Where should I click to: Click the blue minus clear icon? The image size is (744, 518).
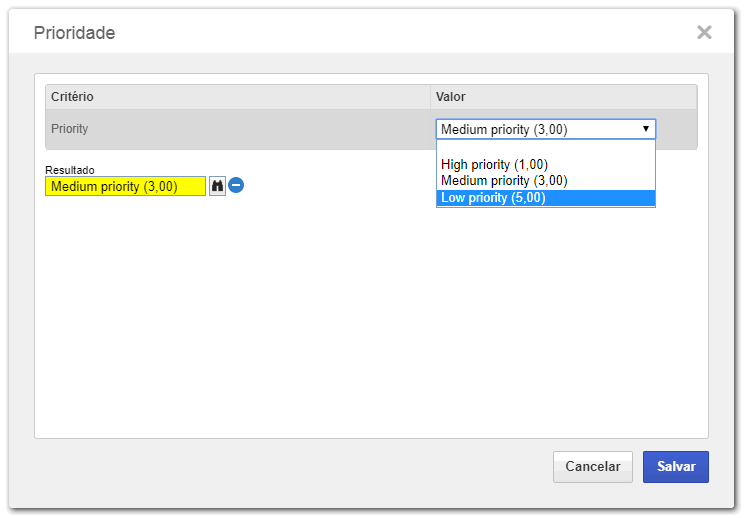[236, 185]
